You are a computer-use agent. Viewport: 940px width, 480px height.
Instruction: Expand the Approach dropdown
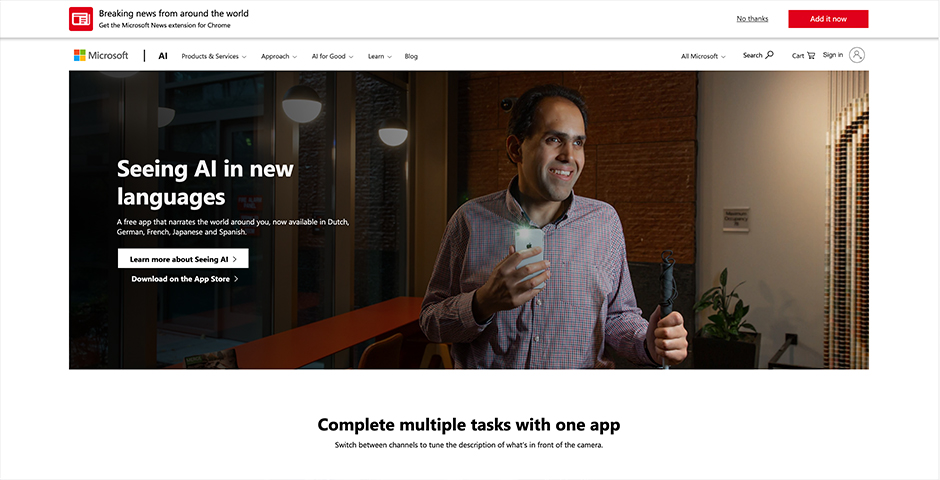pos(279,56)
